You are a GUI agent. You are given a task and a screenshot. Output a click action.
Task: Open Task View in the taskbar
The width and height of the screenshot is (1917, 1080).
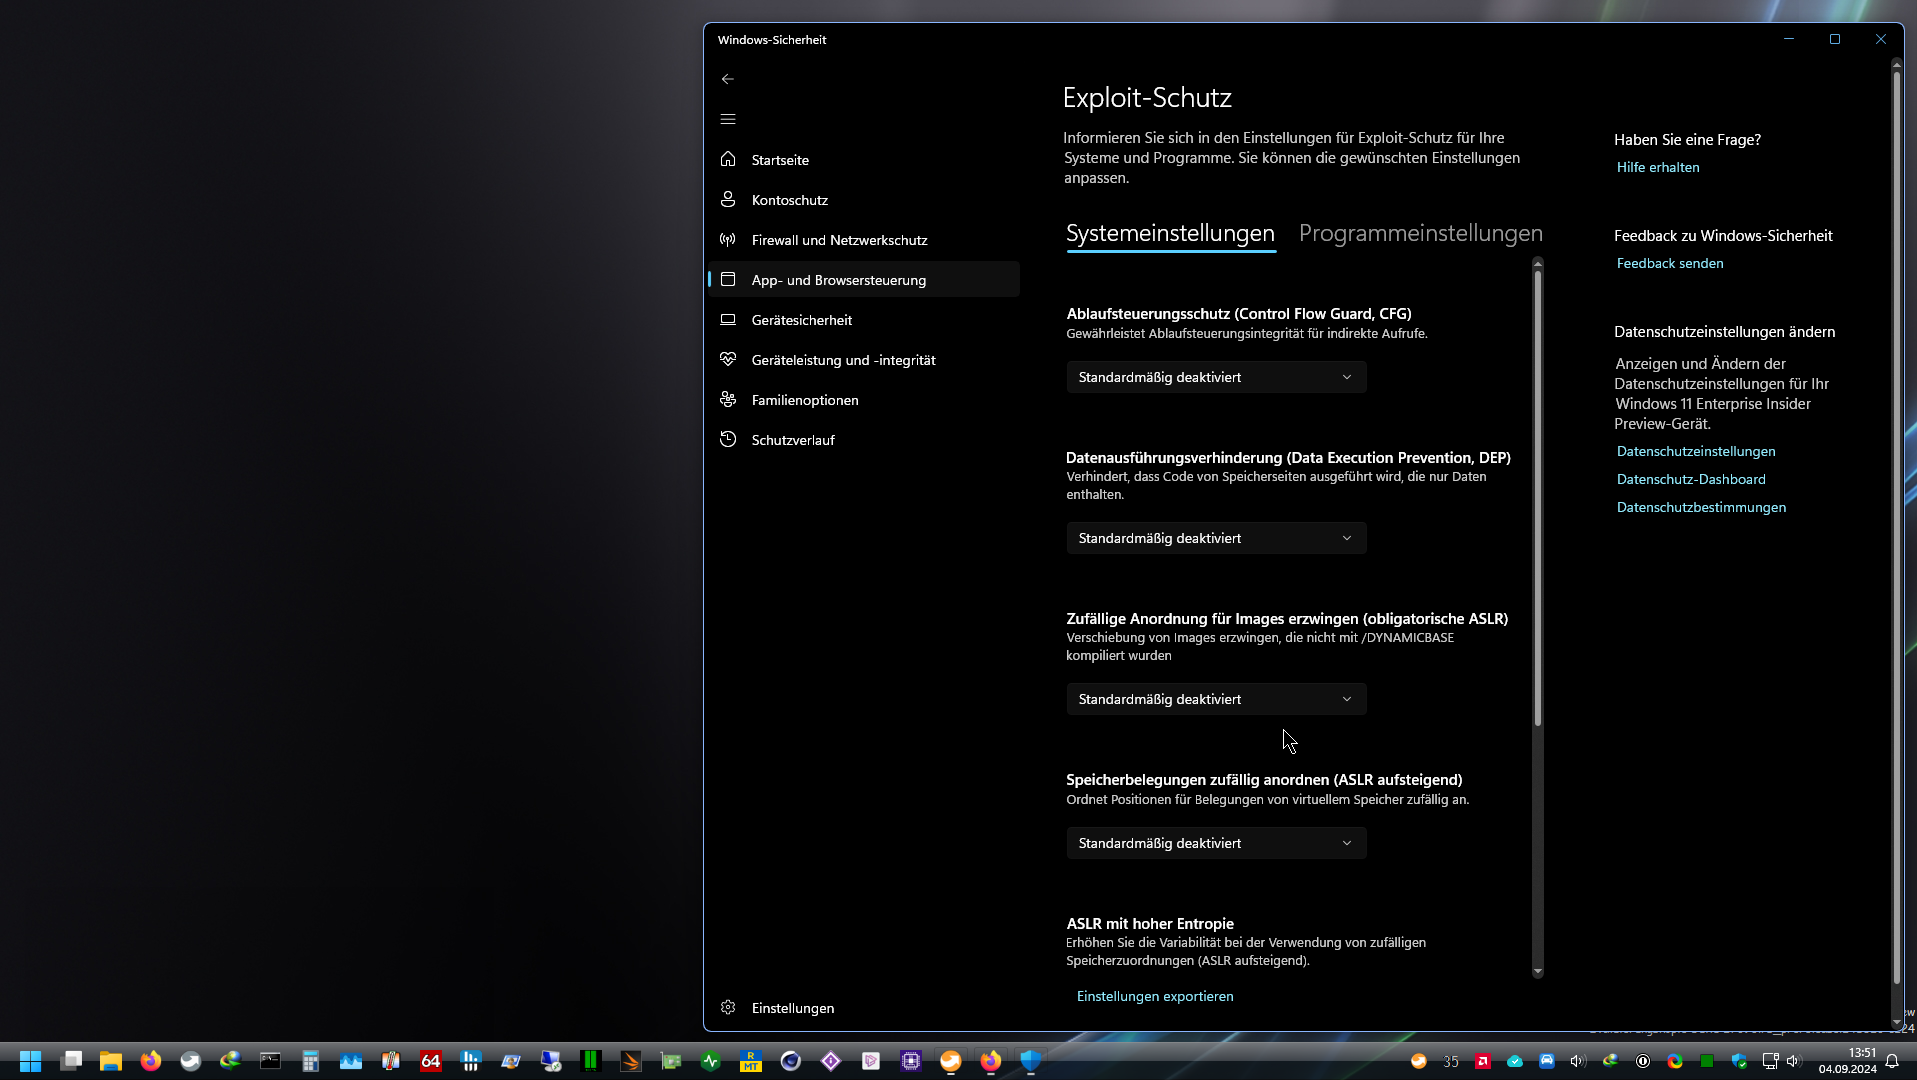[71, 1061]
